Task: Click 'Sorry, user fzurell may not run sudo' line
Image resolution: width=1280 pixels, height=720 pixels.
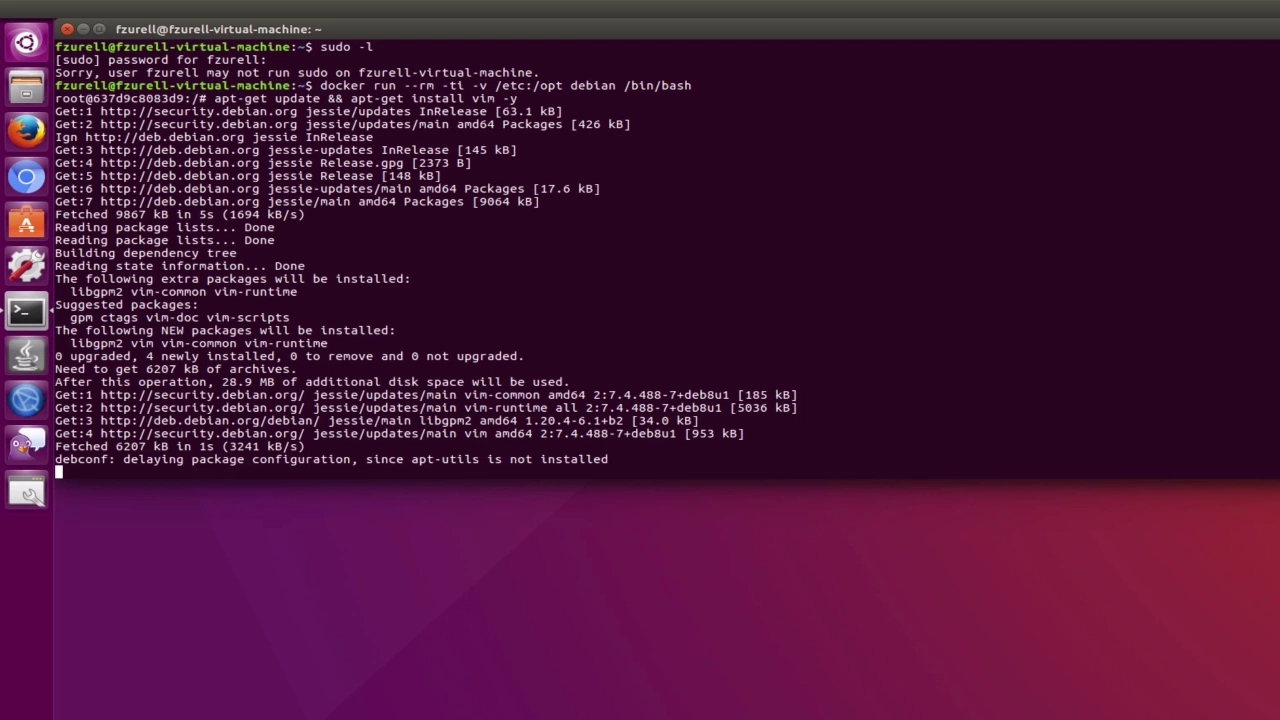Action: [x=297, y=73]
